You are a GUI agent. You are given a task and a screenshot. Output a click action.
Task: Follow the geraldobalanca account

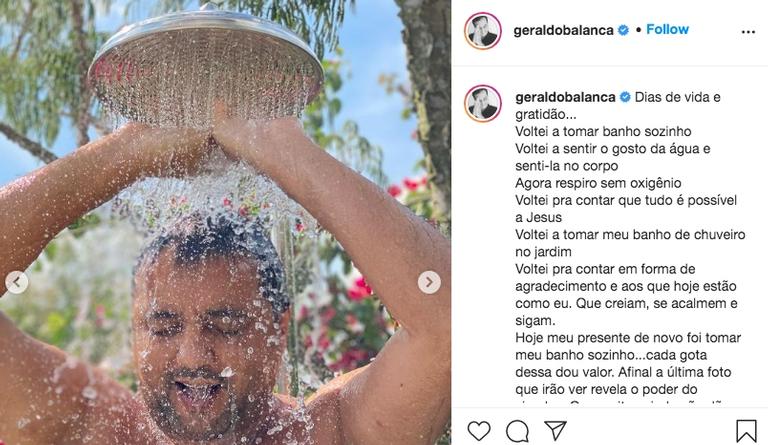click(x=667, y=29)
